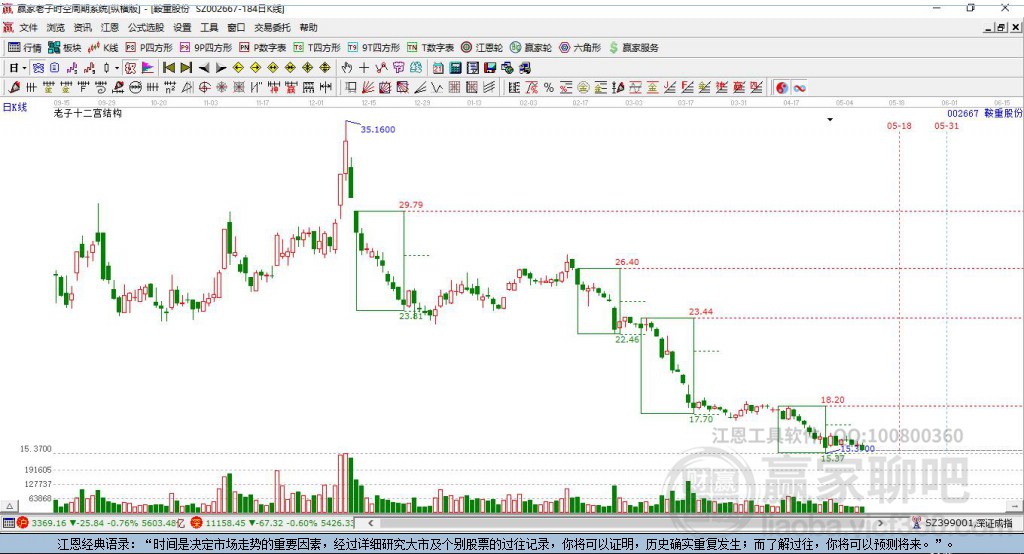Open 赢家服务 link in toolbar
Image resolution: width=1024 pixels, height=554 pixels.
click(x=633, y=48)
